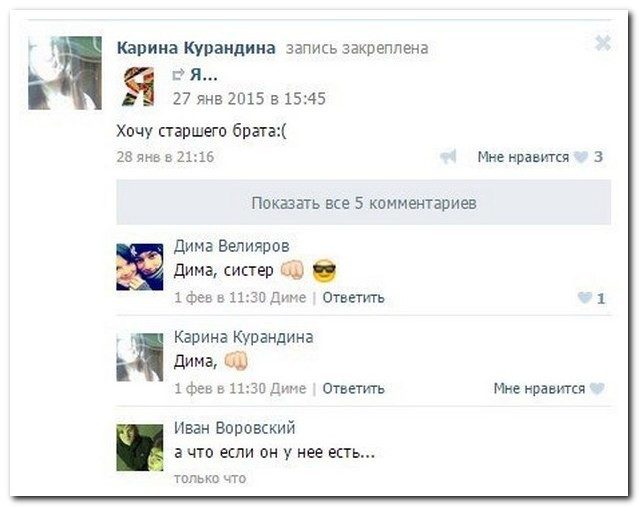The height and width of the screenshot is (507, 639).
Task: Click Ответить under Карина's Дима comment
Action: click(353, 388)
